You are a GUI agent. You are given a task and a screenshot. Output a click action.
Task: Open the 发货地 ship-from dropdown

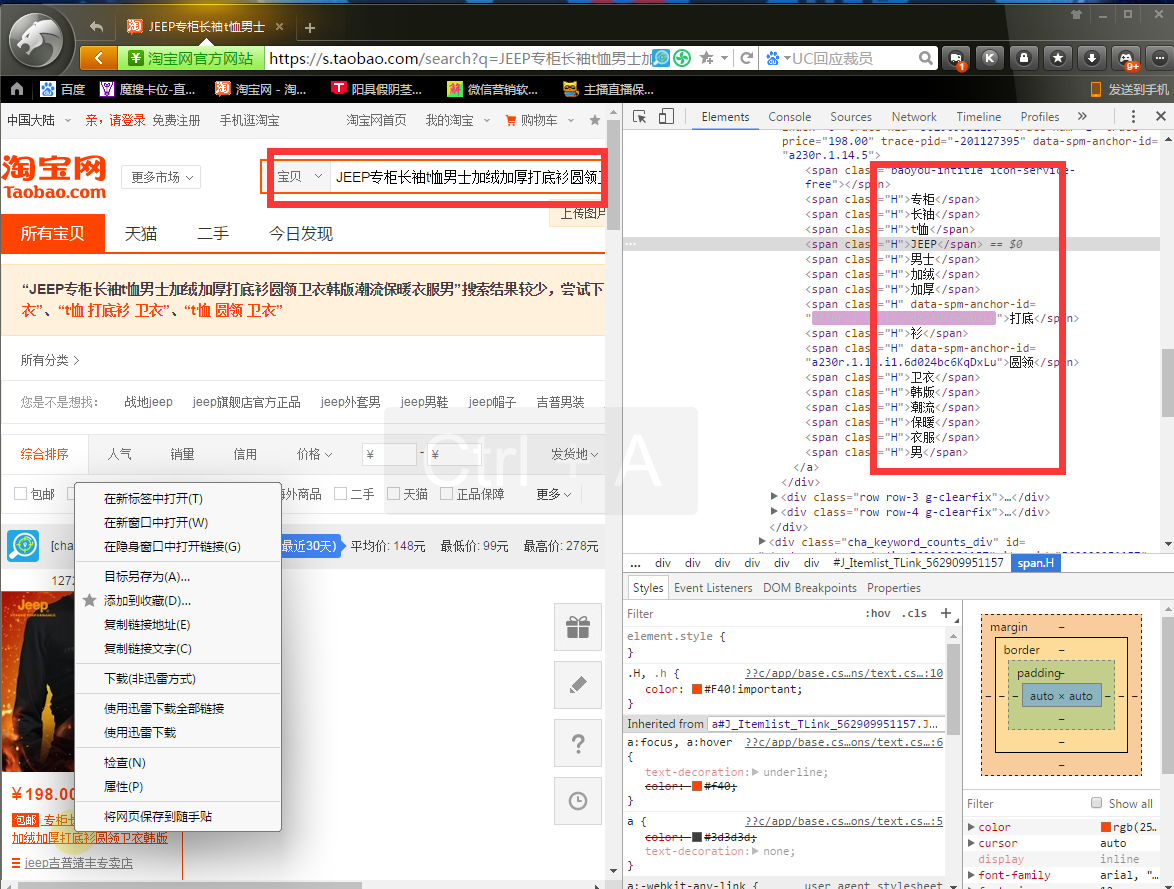coord(574,454)
